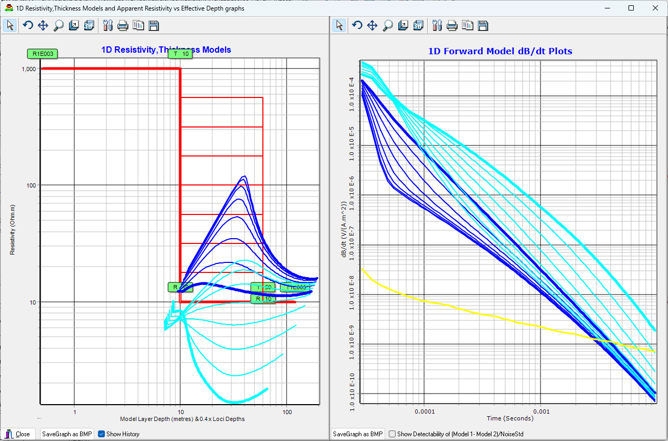This screenshot has width=668, height=441.
Task: Select the R 10 resistivity handle near the bottom layer
Action: pyautogui.click(x=263, y=299)
